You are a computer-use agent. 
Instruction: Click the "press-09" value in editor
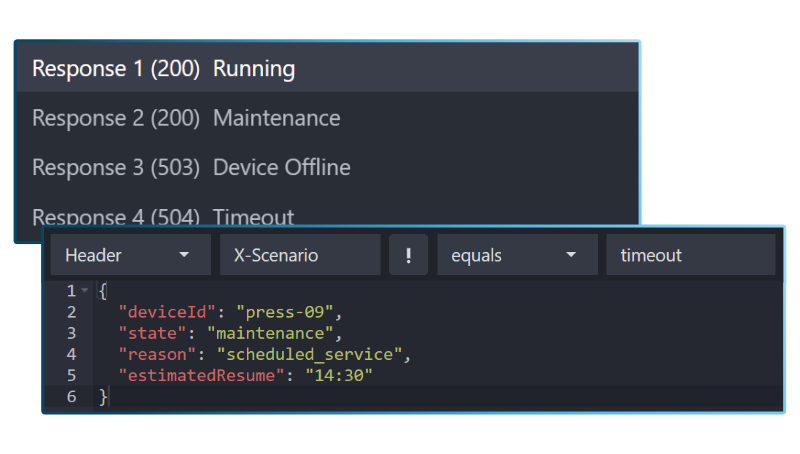point(285,312)
